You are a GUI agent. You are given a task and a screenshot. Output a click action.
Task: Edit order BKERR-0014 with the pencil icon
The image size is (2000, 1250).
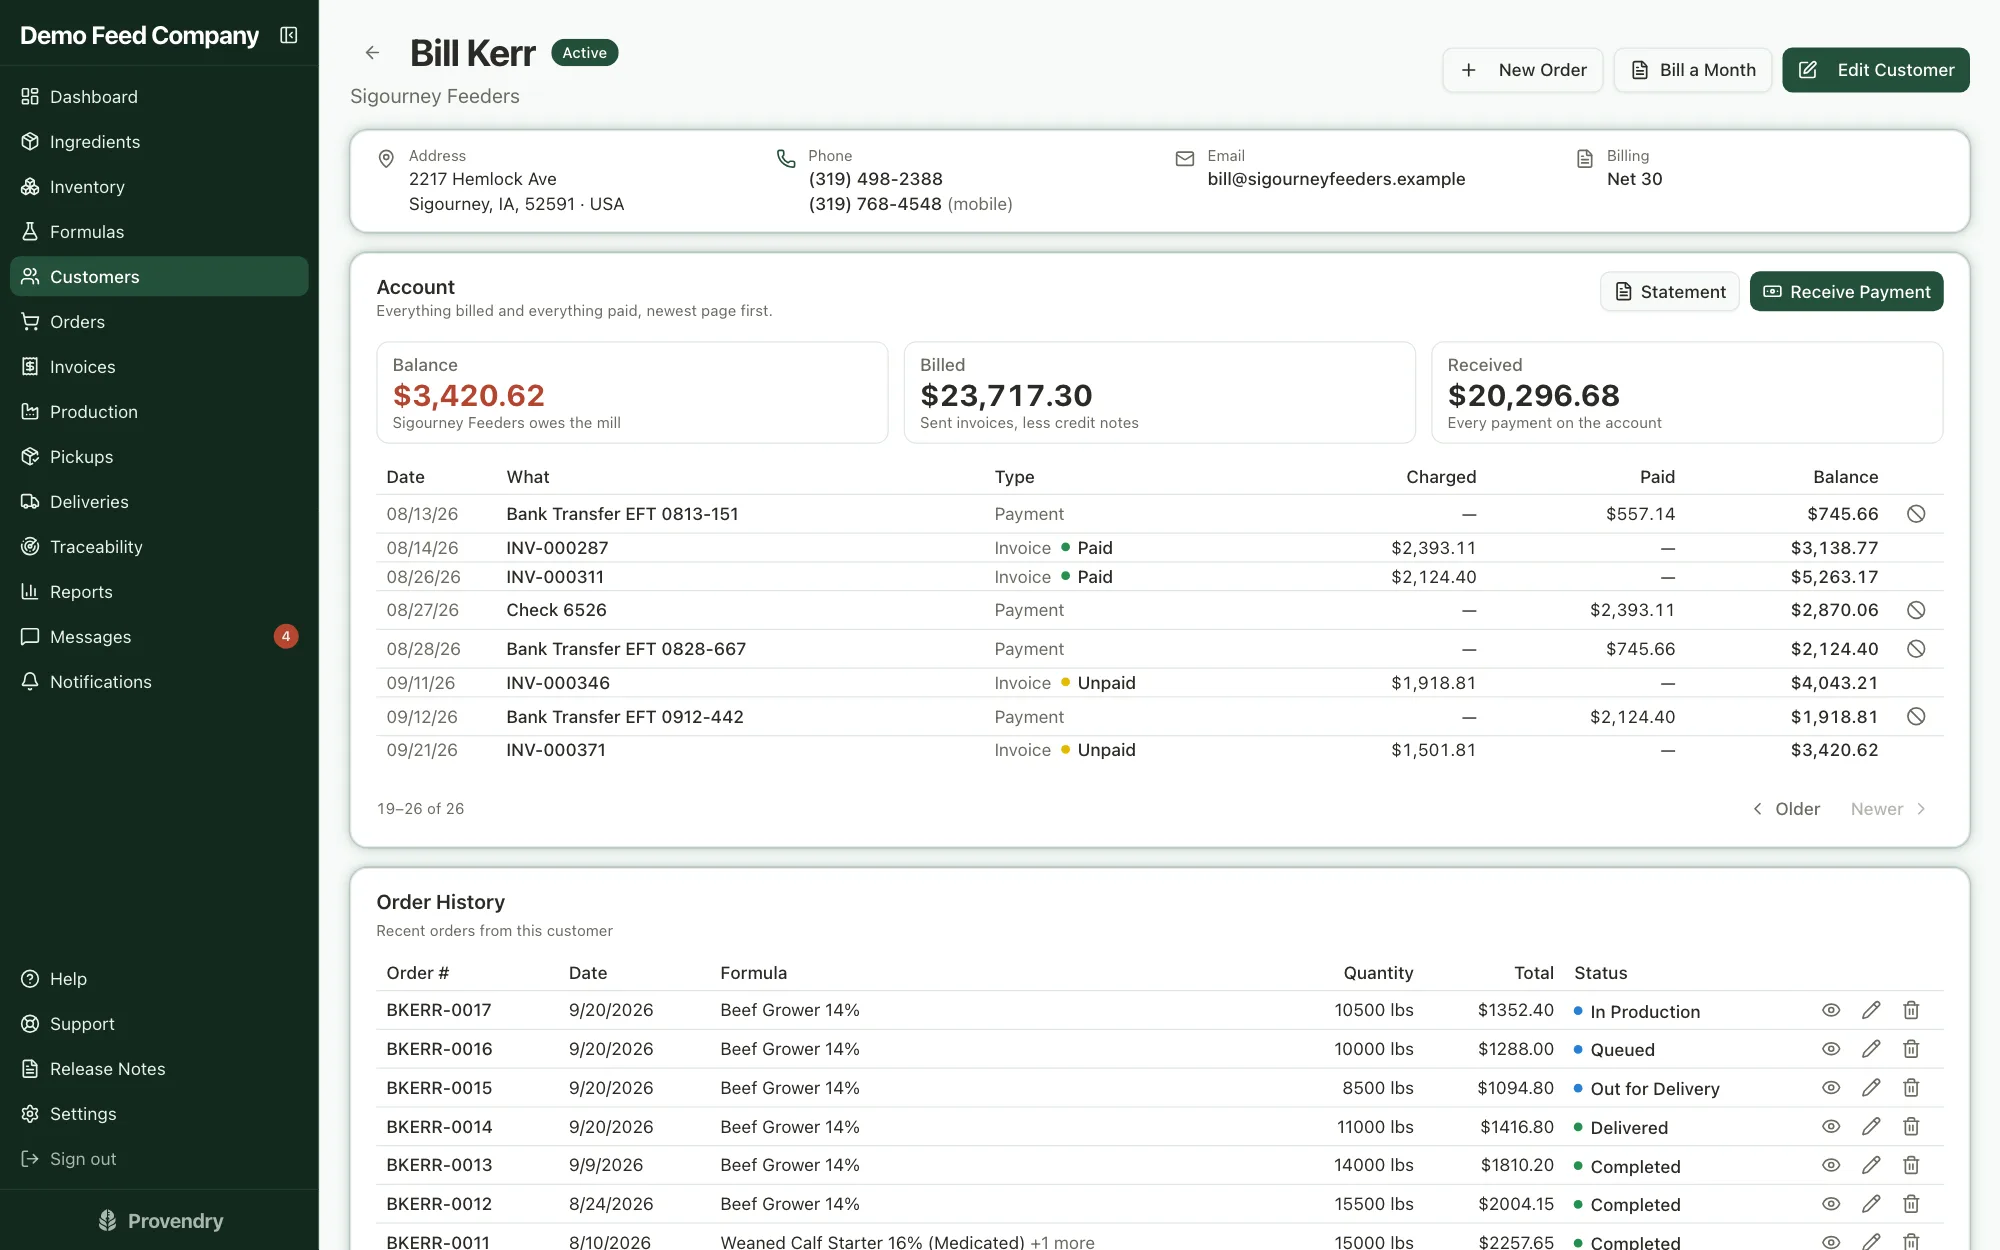pos(1871,1127)
